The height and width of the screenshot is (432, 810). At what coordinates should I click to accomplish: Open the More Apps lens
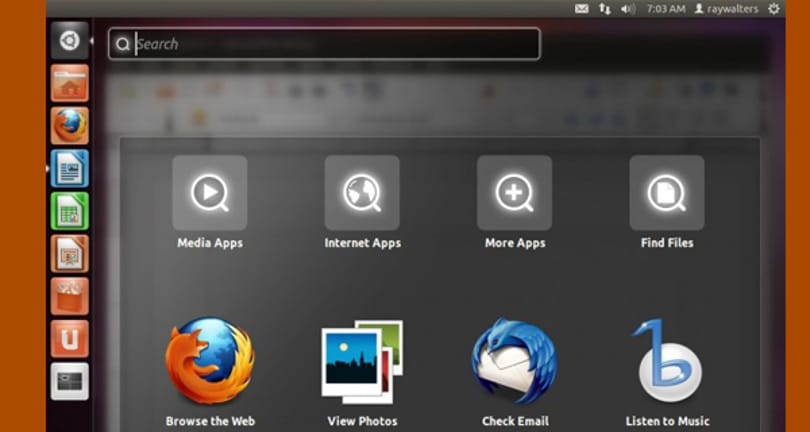[515, 193]
